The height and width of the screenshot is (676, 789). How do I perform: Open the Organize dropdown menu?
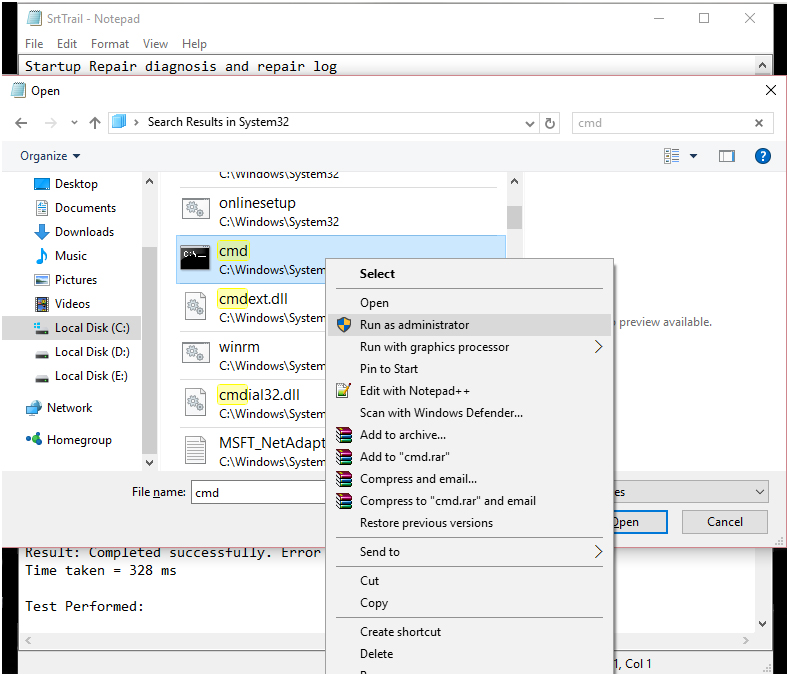pyautogui.click(x=50, y=156)
